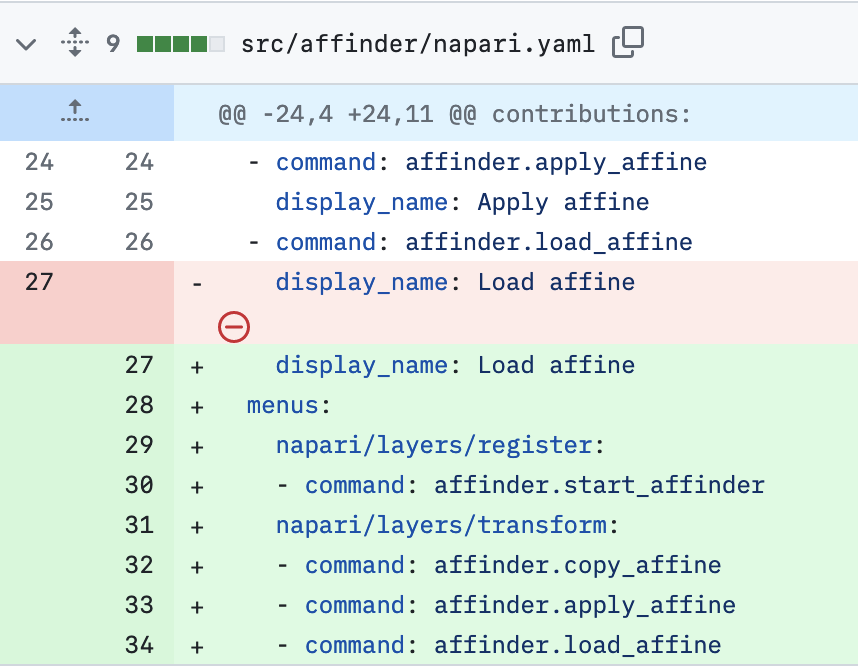The image size is (858, 668).
Task: Click the red no-newline warning icon
Action: (234, 327)
